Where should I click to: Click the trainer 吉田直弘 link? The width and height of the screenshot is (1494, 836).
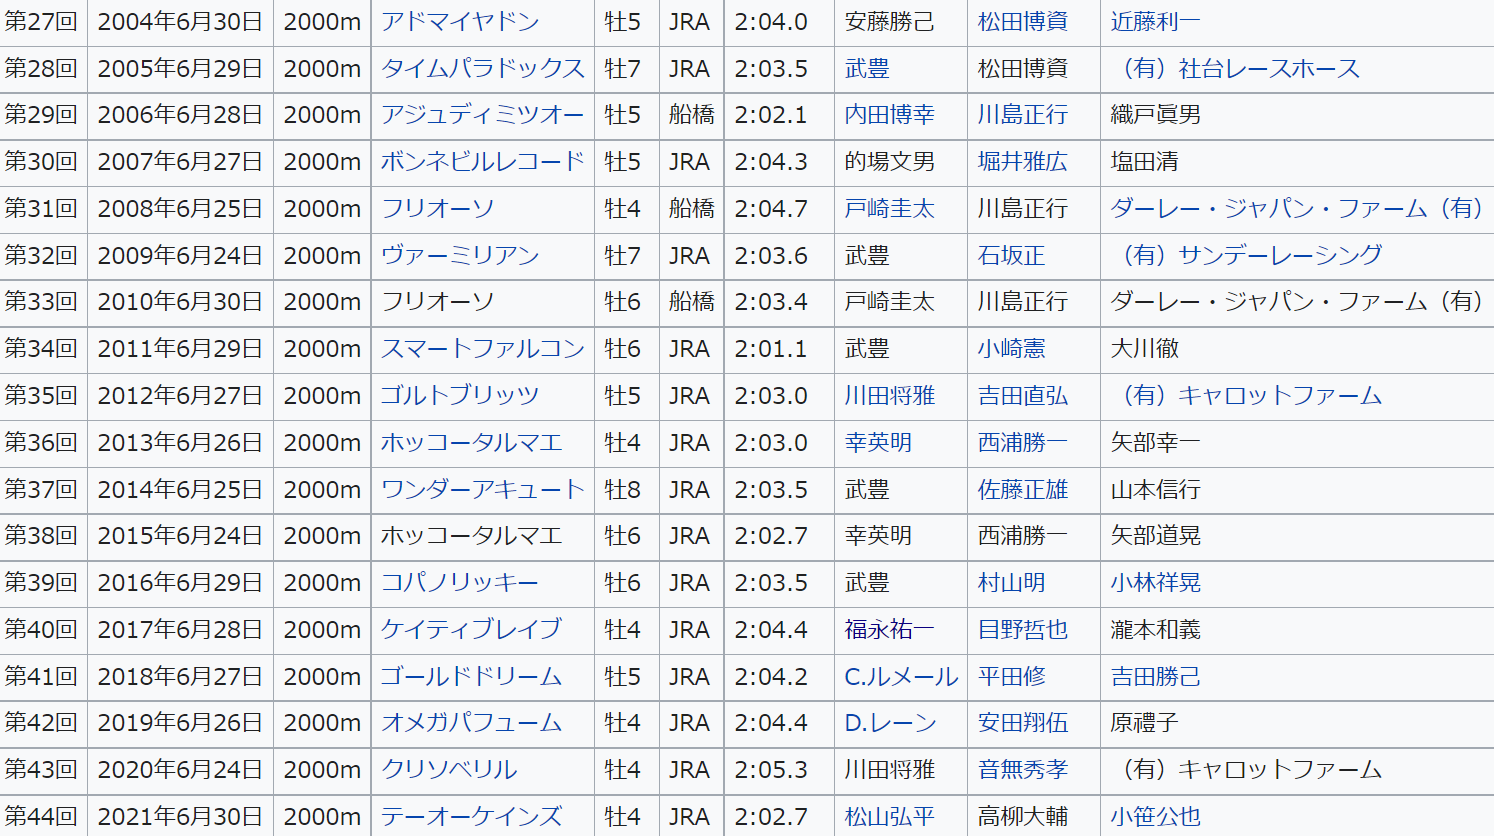1023,395
